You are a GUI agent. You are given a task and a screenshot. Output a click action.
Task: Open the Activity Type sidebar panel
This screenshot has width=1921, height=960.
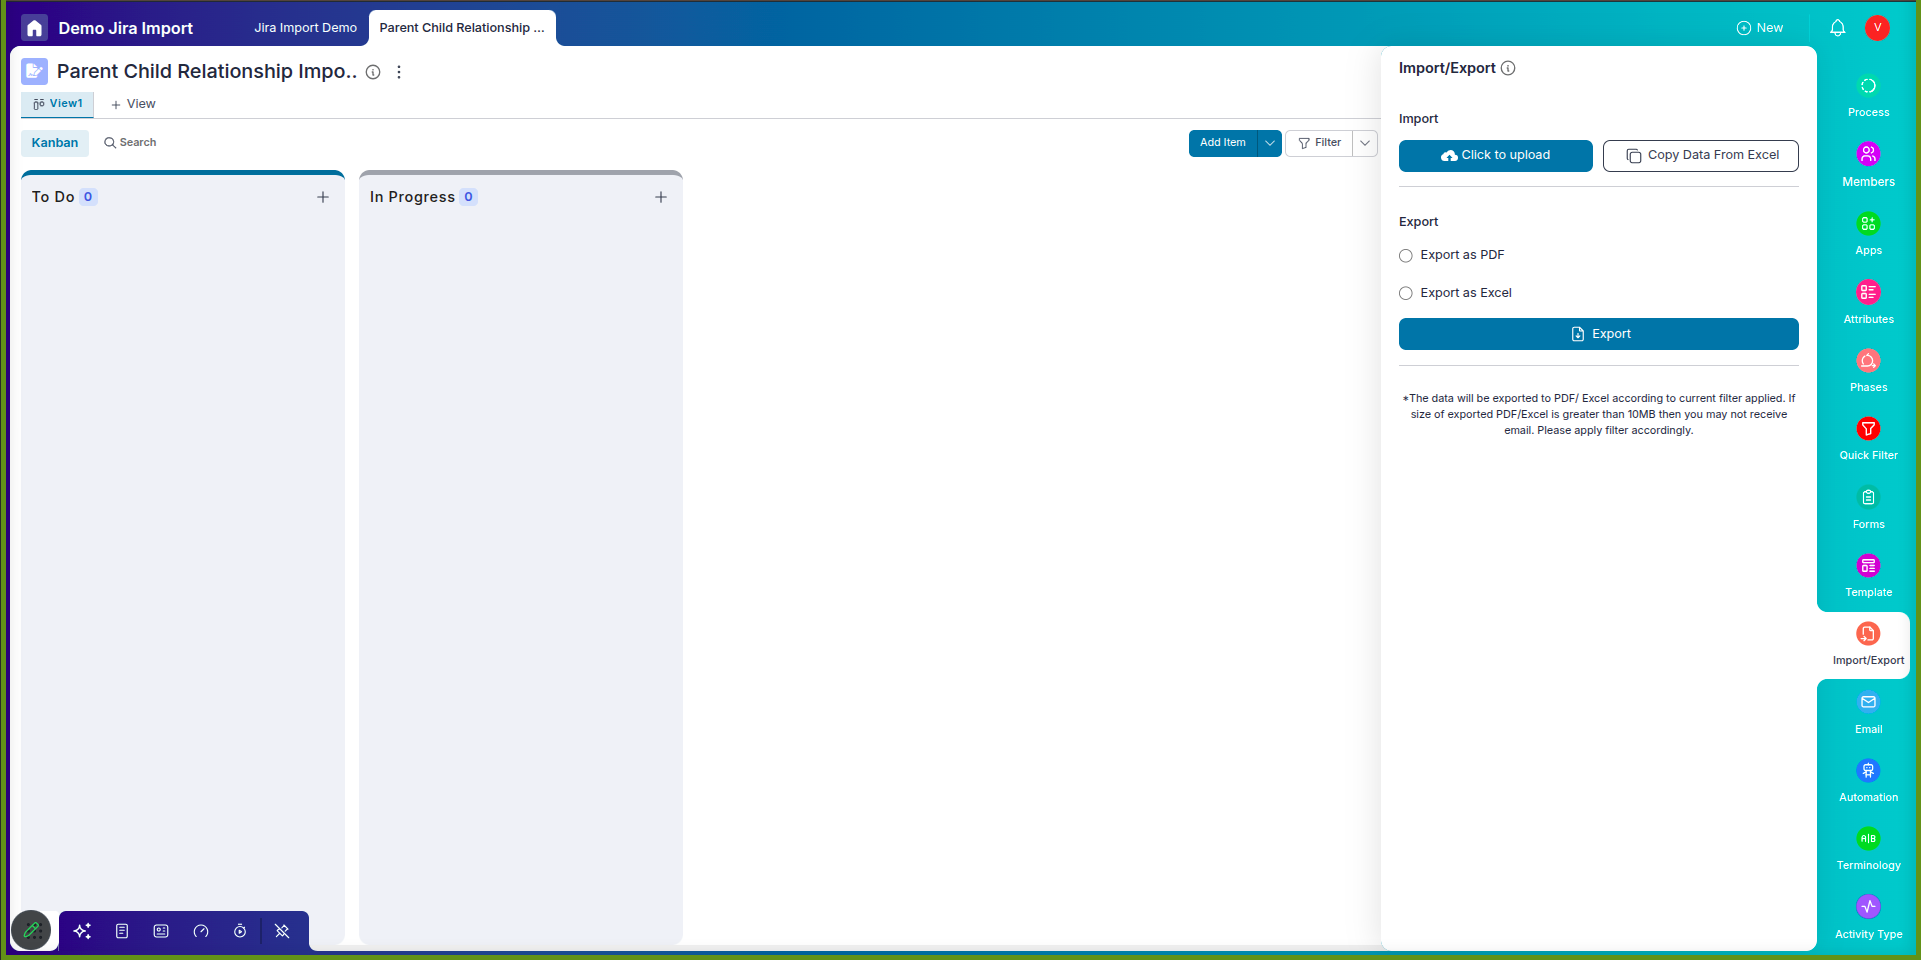click(x=1868, y=919)
